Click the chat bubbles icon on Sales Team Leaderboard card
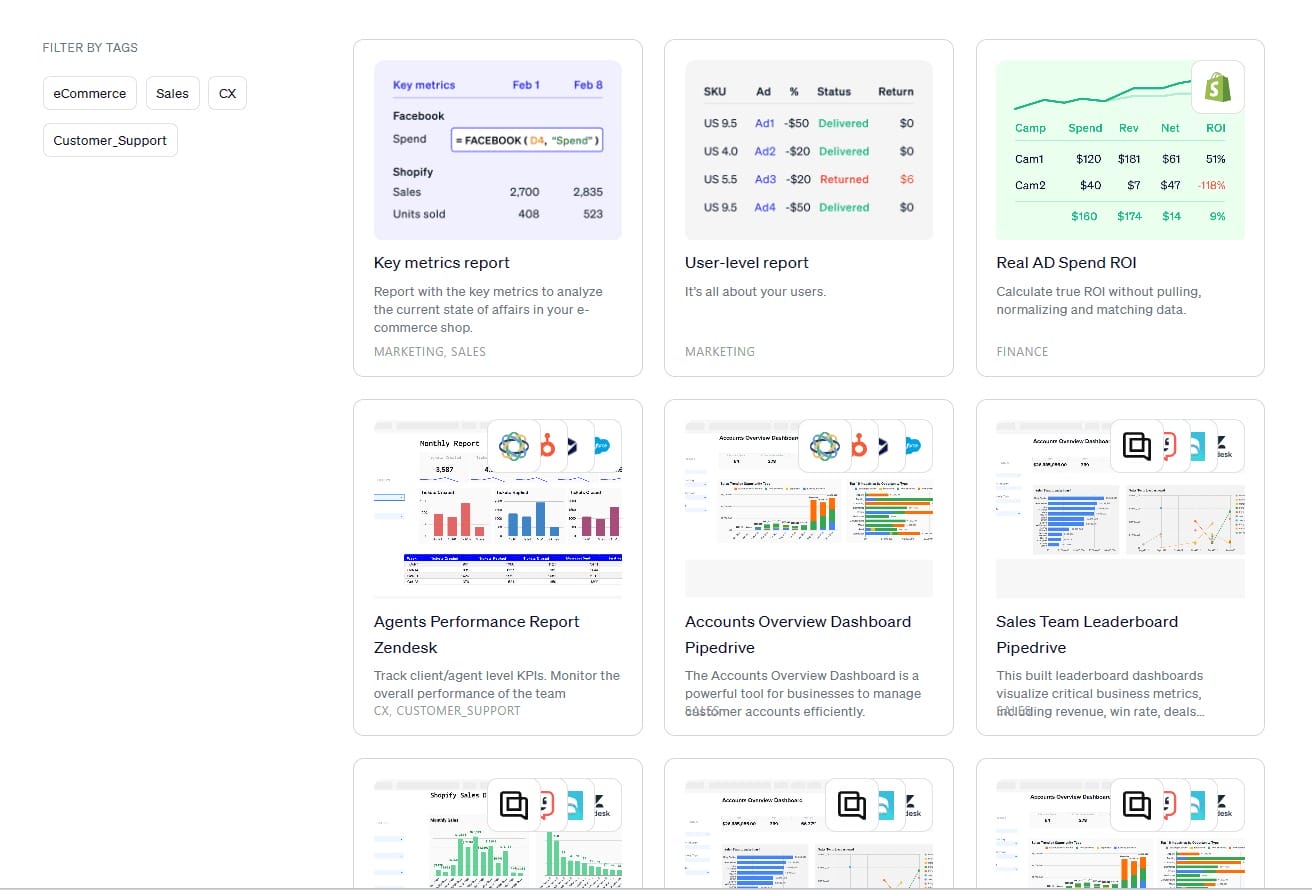This screenshot has width=1312, height=890. [1137, 446]
